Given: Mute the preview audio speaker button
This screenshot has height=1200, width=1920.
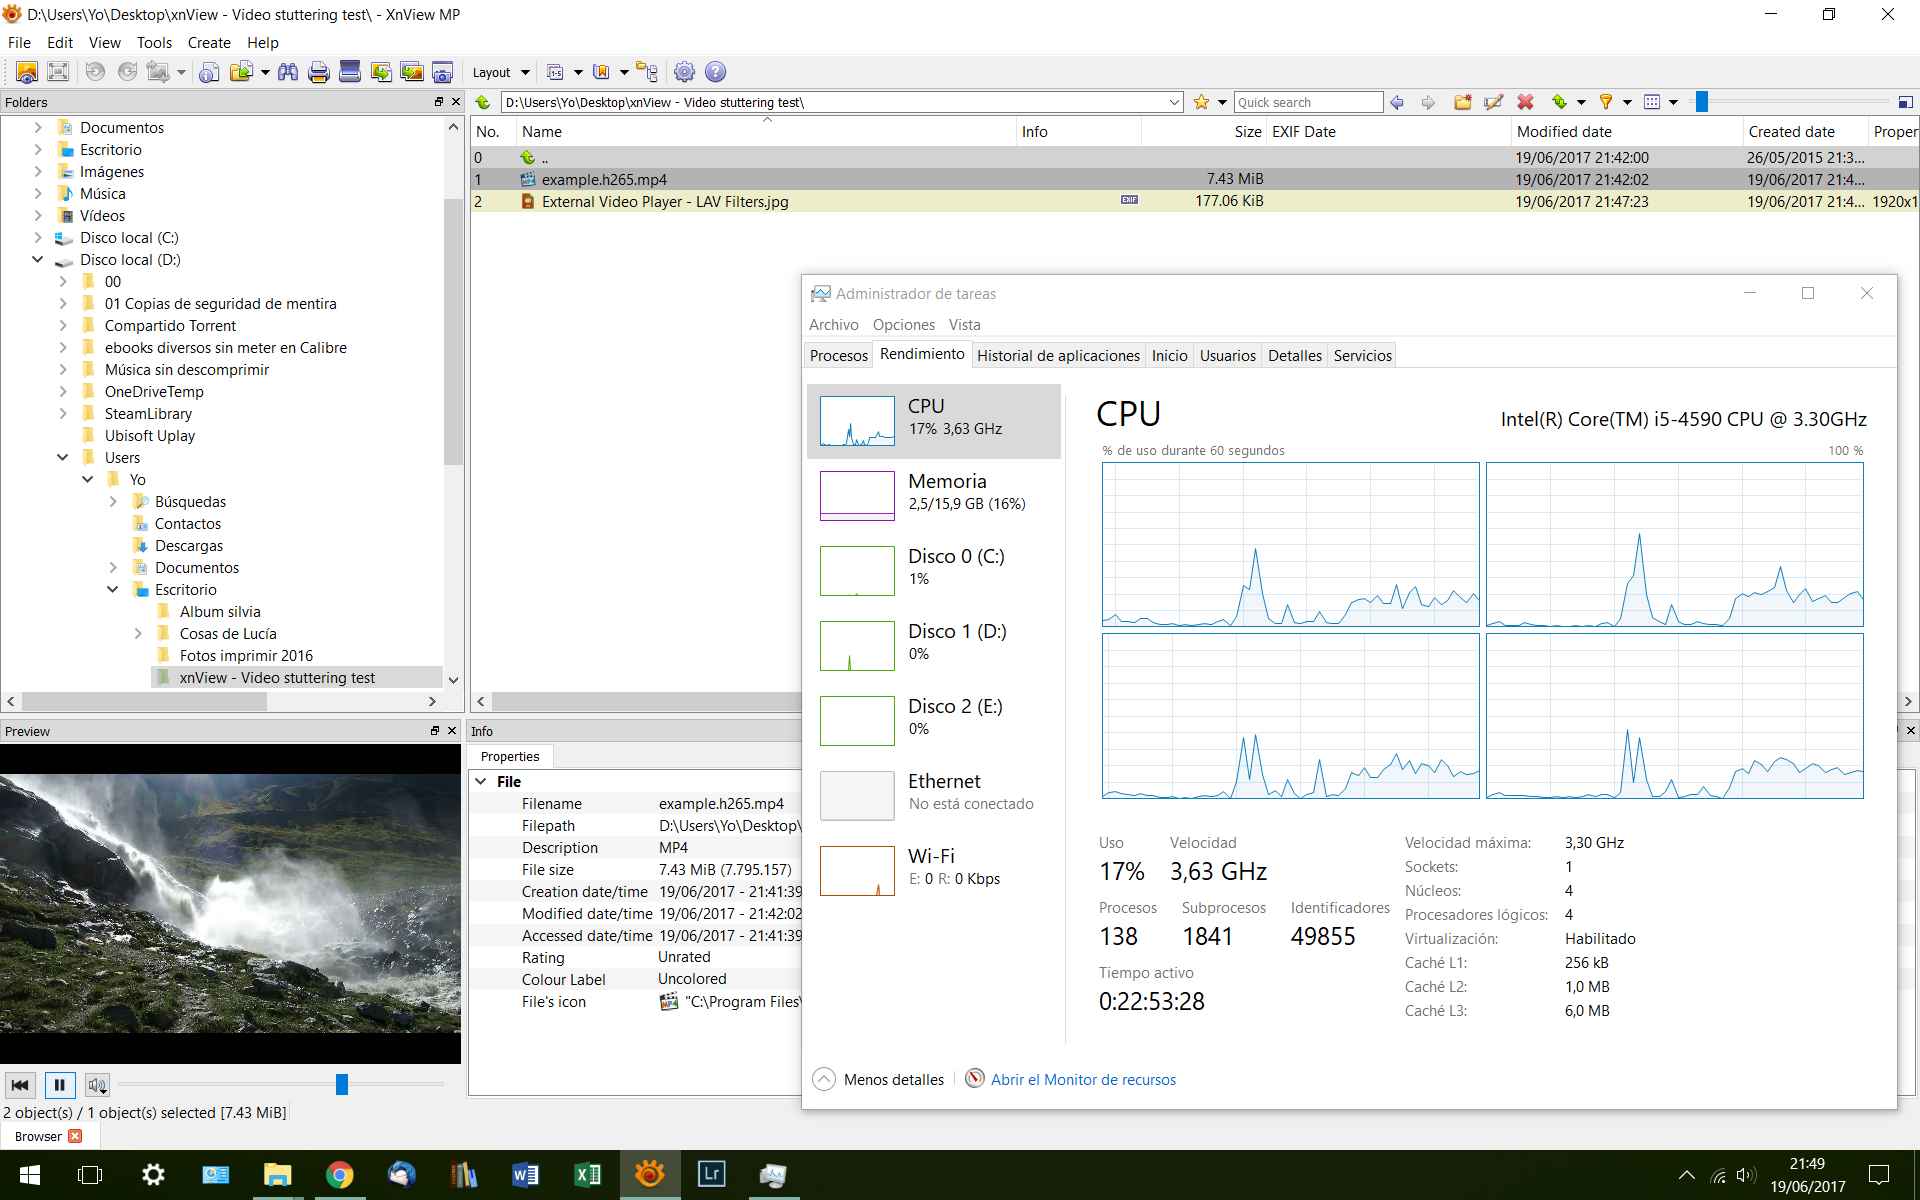Looking at the screenshot, I should 97,1085.
